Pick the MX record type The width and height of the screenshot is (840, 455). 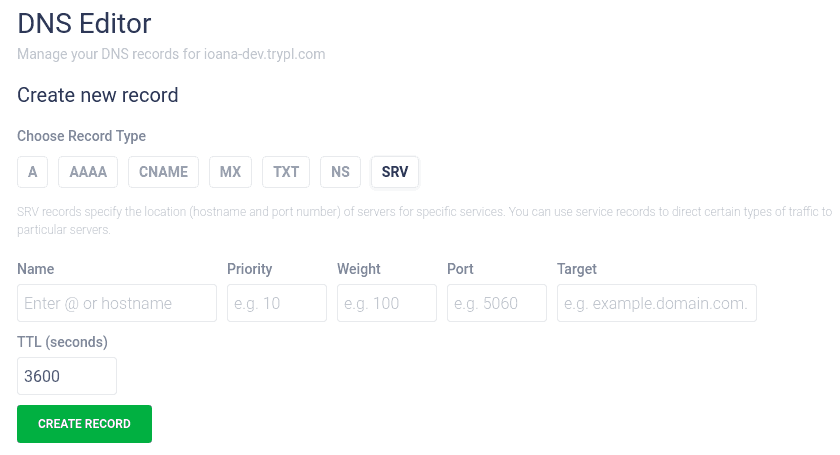(230, 172)
